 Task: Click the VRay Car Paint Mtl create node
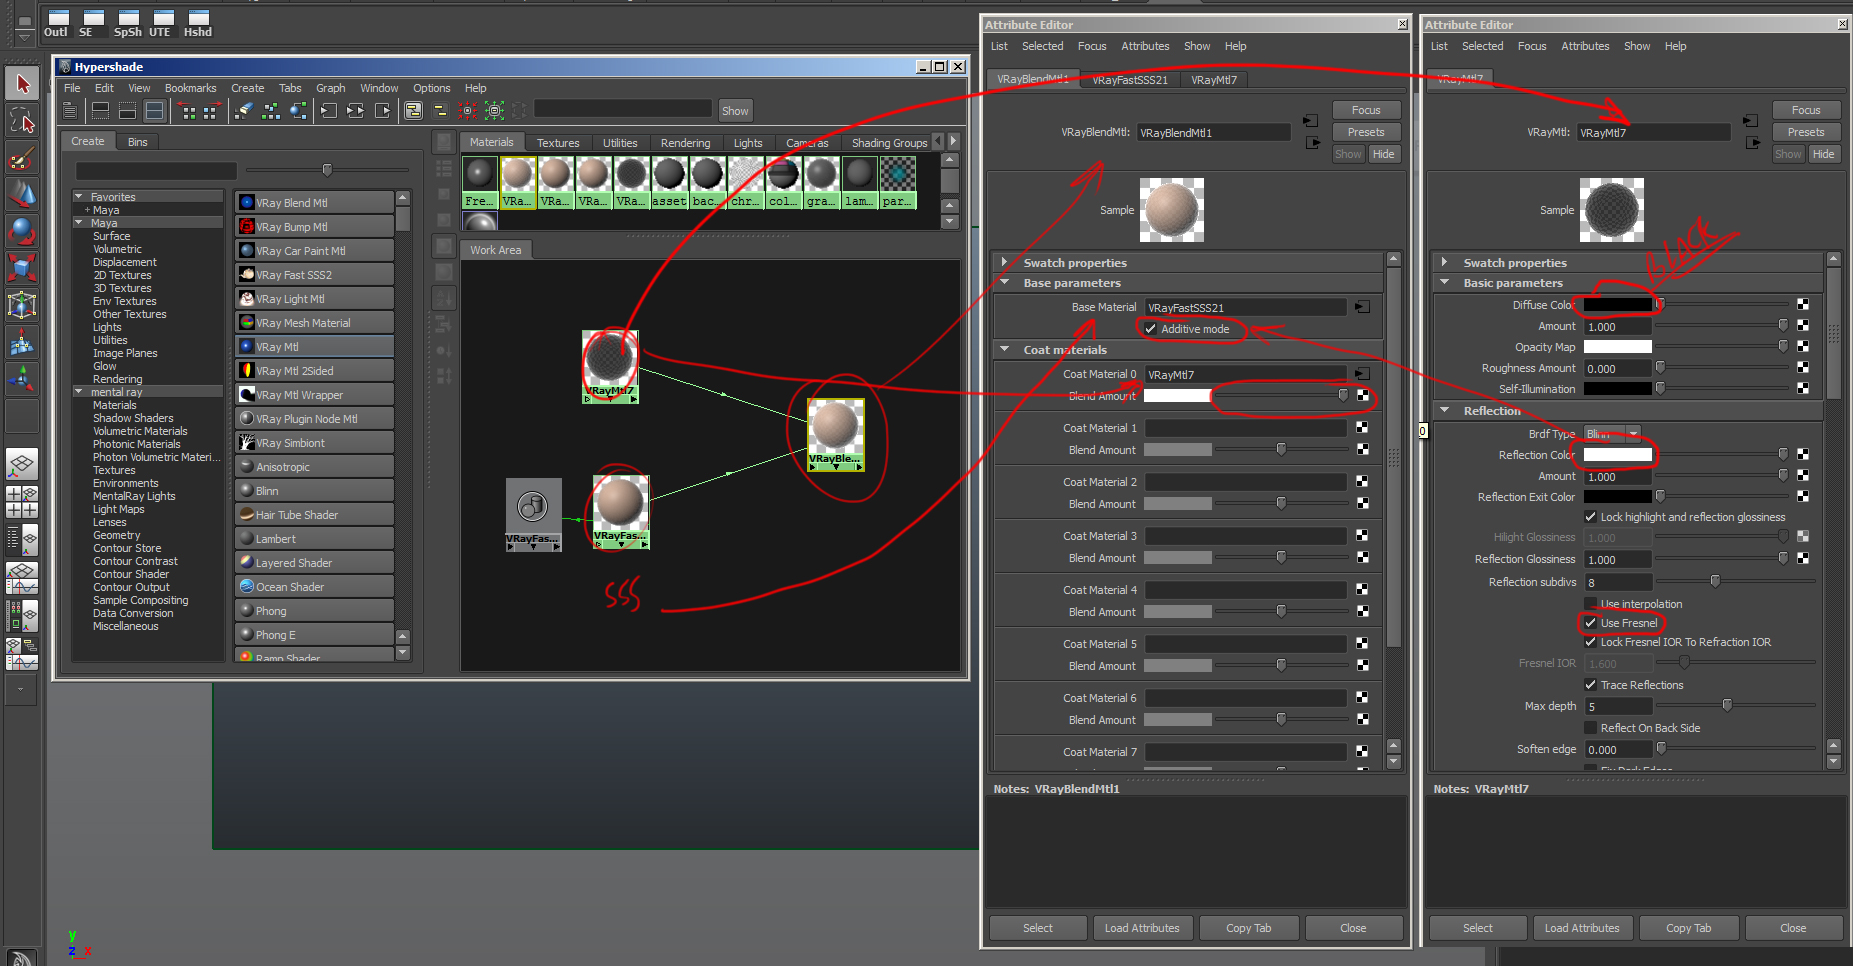coord(315,251)
